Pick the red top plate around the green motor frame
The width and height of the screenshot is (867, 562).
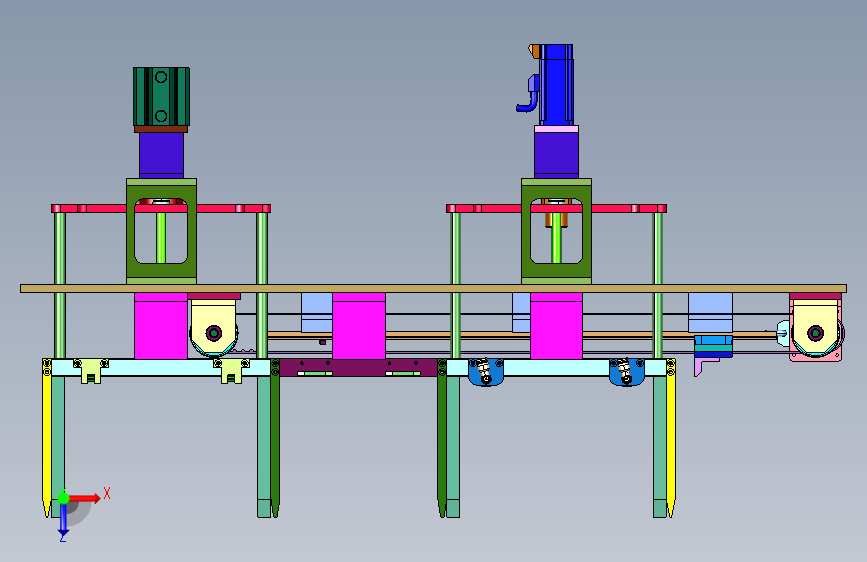161,209
